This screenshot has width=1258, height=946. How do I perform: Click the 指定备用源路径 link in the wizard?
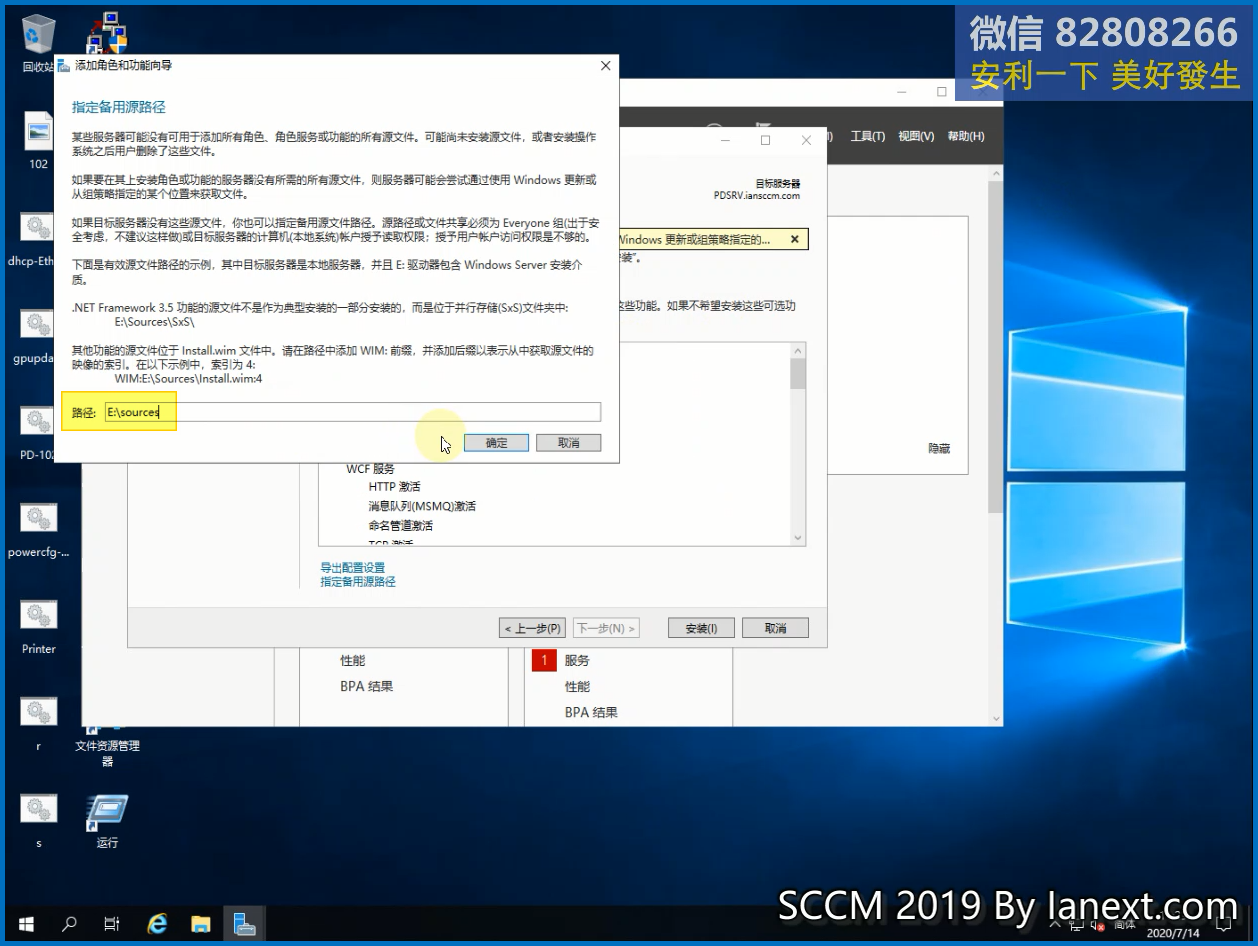coord(358,581)
